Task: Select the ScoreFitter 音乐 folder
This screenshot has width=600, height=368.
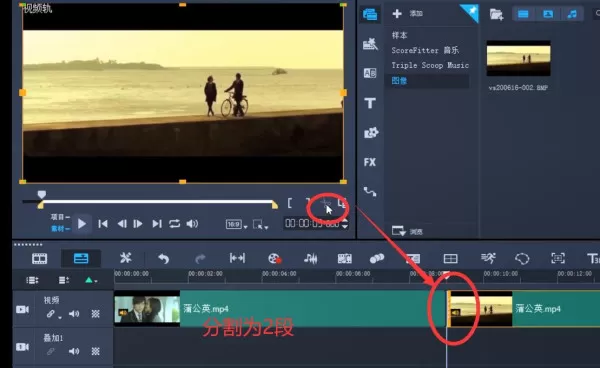Action: [x=425, y=50]
